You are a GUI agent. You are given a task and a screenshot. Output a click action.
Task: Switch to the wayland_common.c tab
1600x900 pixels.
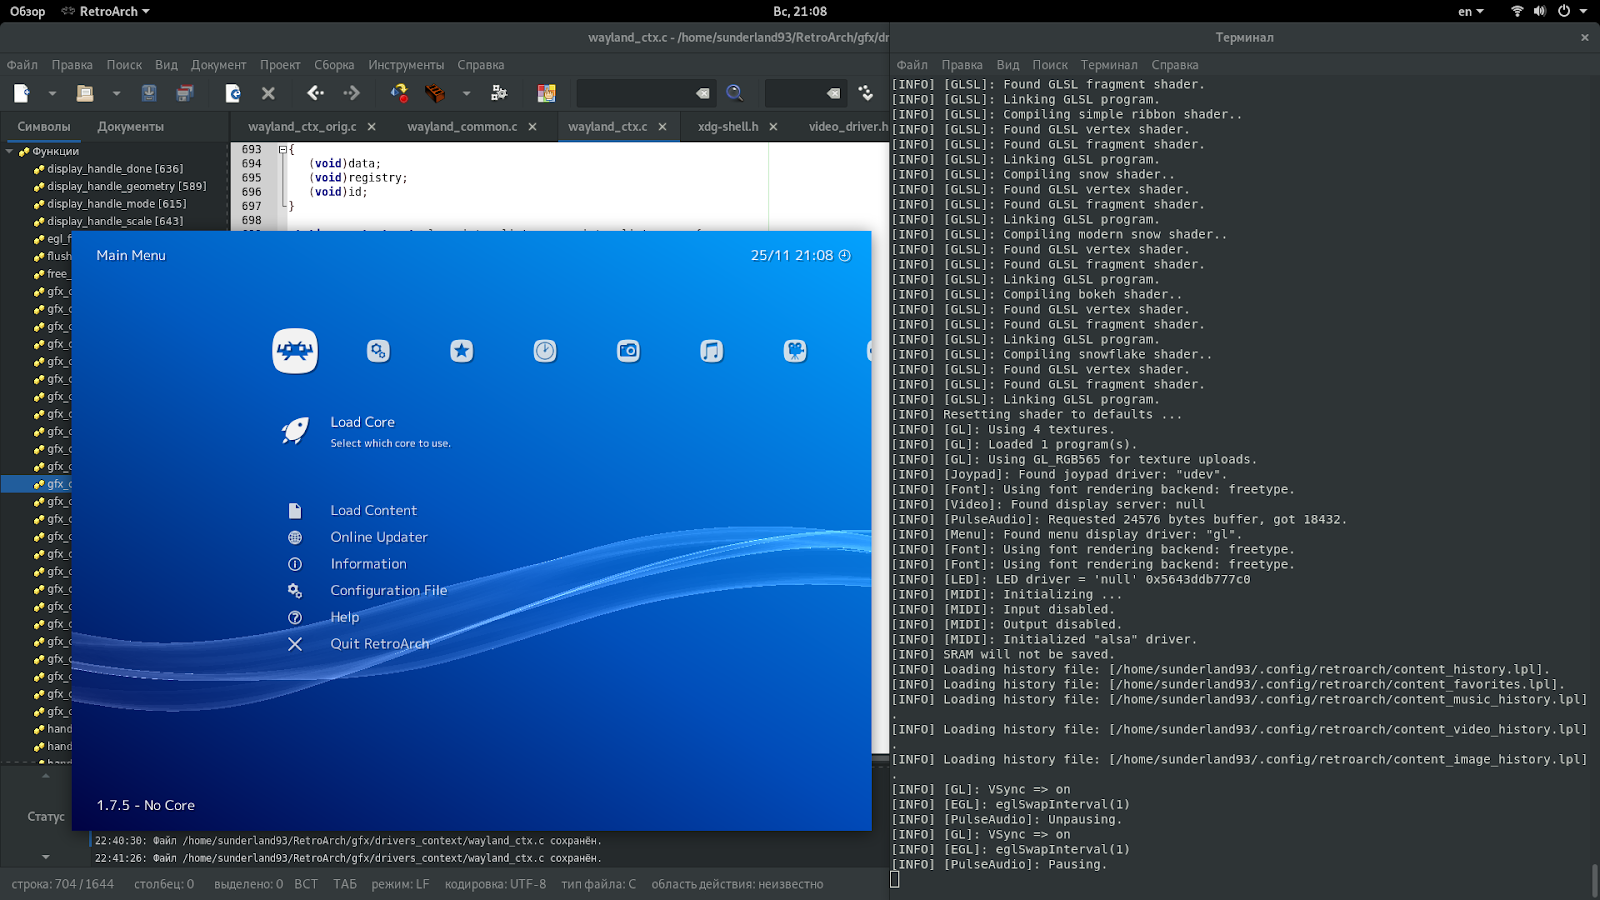point(462,127)
